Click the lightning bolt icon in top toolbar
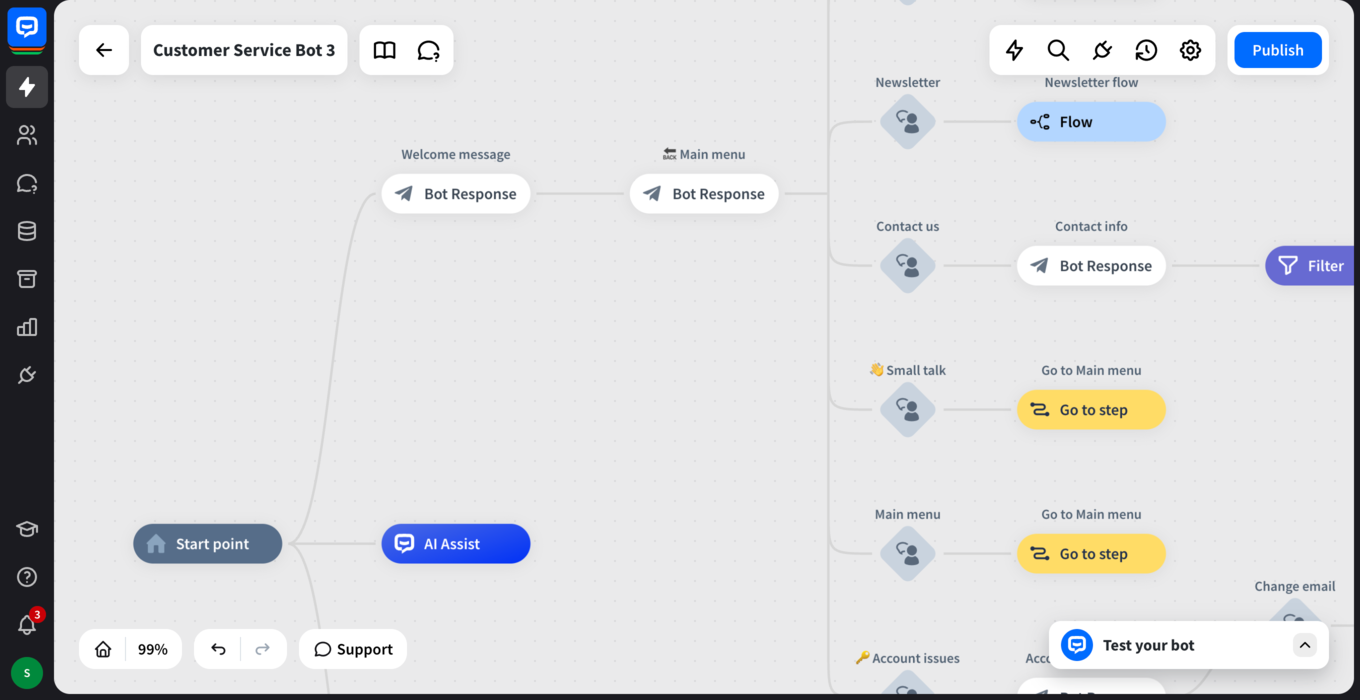 1014,50
